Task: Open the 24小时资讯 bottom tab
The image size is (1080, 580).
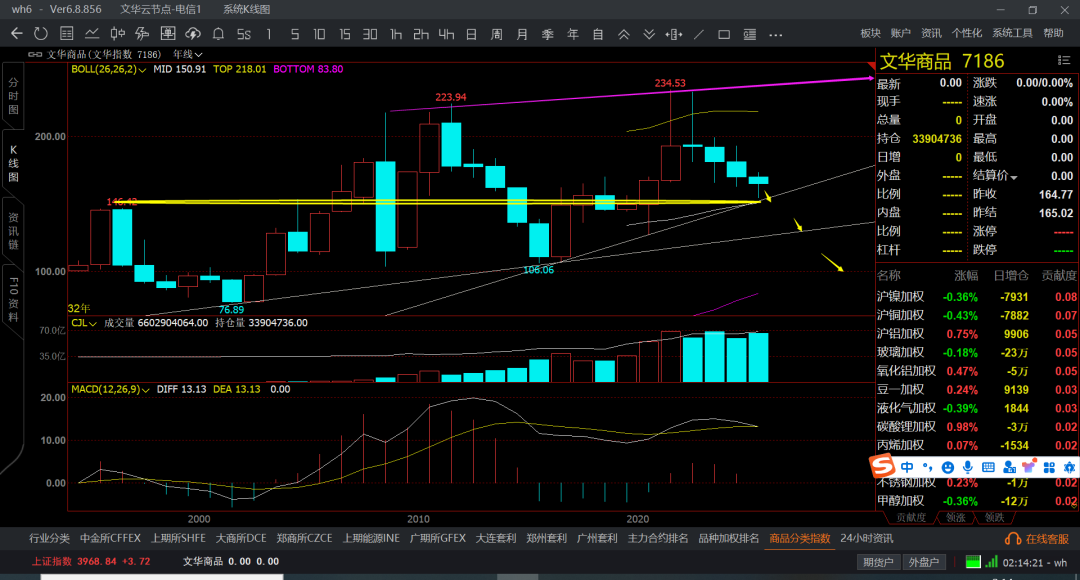Action: point(866,538)
